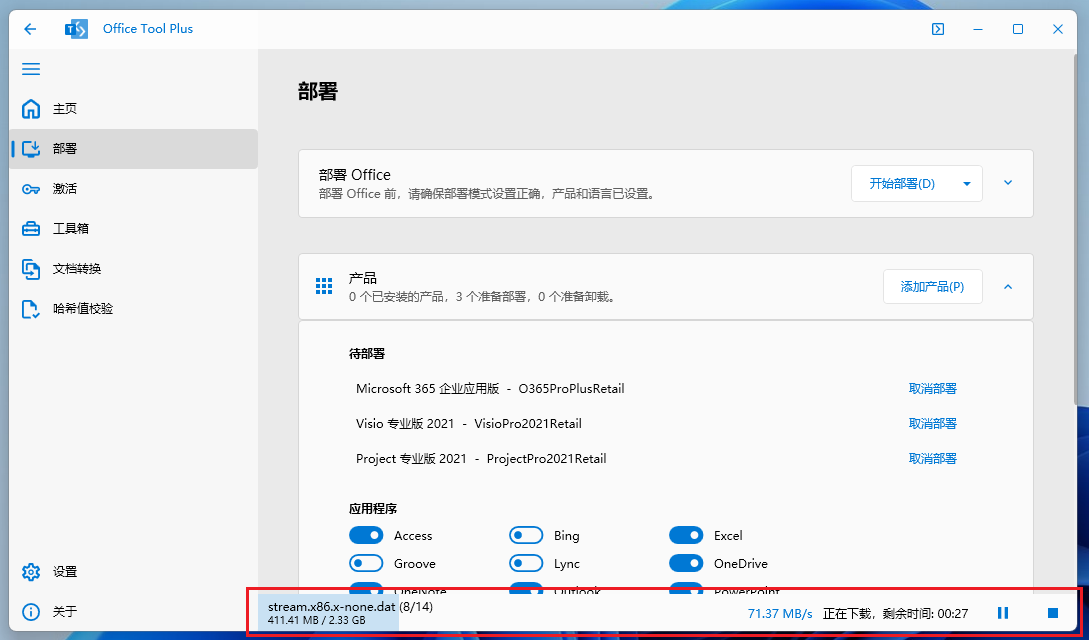Open the 主页 home icon in sidebar
Screen dimensions: 1089x640
[x=31, y=109]
